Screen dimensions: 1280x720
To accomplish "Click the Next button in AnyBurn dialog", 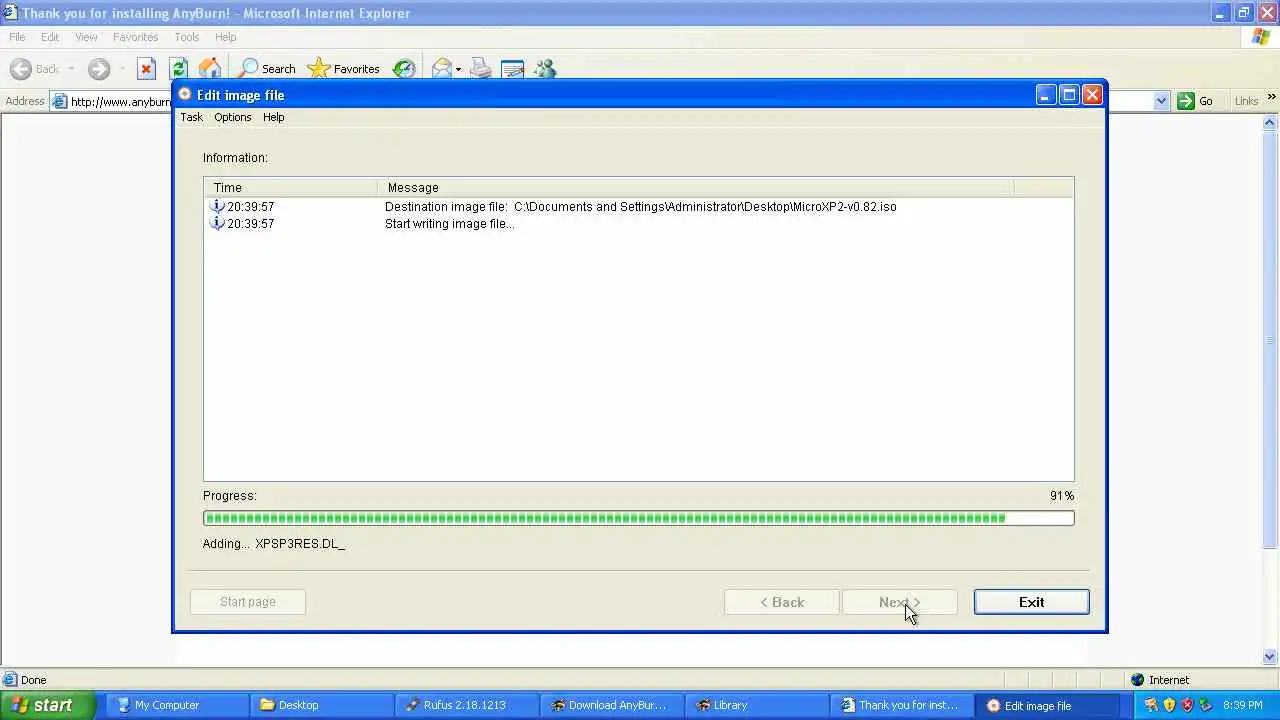I will 900,602.
